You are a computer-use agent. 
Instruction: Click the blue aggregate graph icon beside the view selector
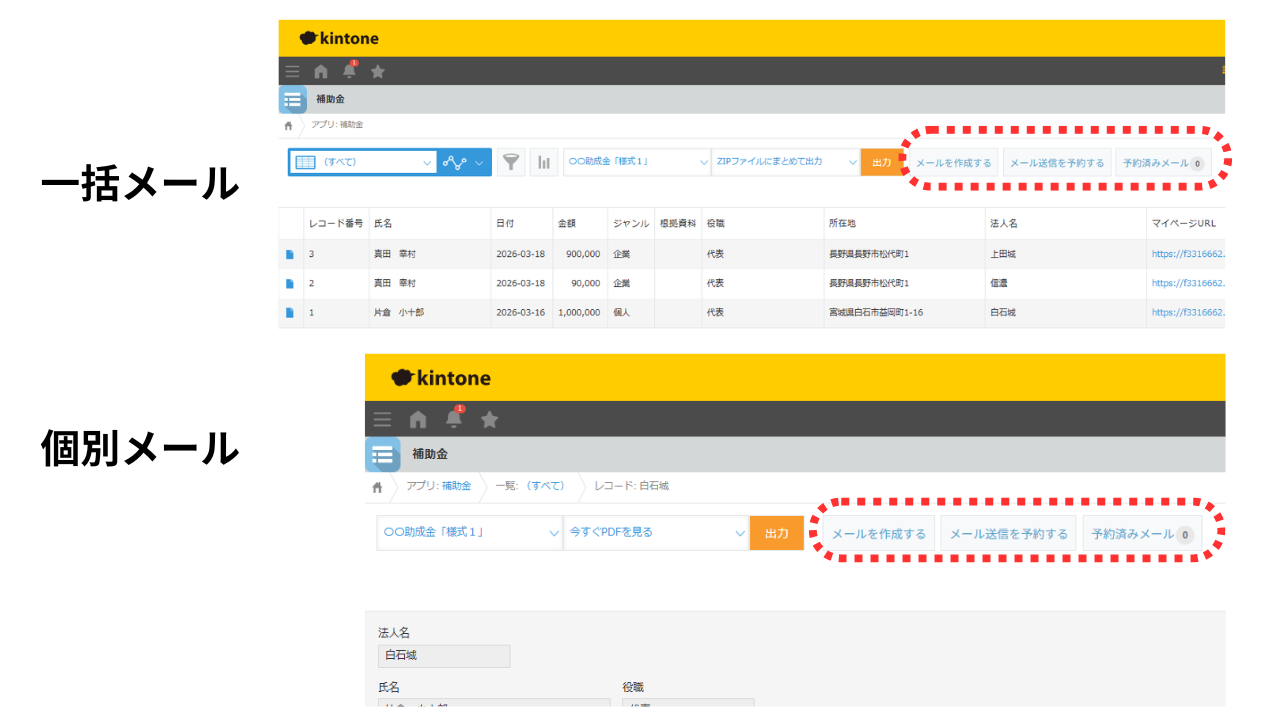[x=458, y=161]
